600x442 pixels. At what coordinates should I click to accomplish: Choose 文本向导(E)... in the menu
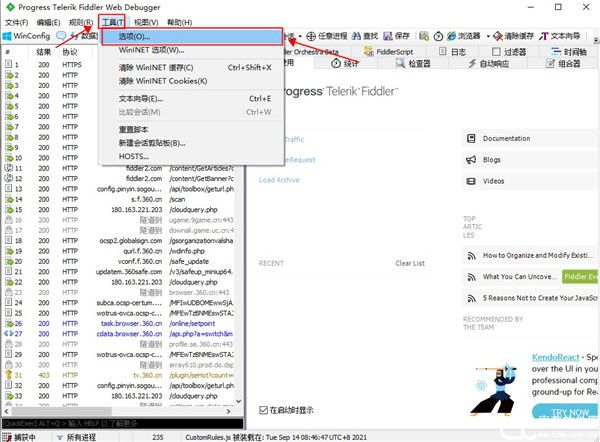click(x=191, y=98)
